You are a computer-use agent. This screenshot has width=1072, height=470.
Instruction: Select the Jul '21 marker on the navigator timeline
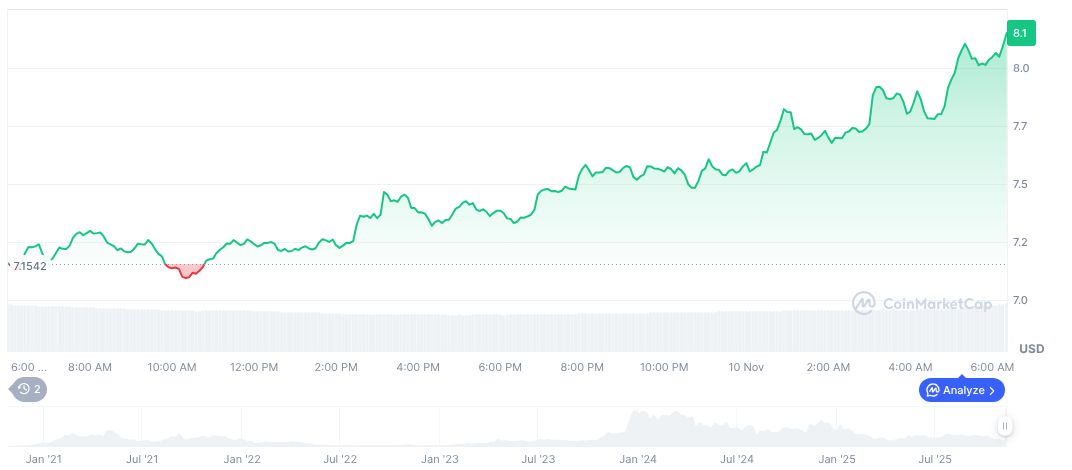pos(143,460)
